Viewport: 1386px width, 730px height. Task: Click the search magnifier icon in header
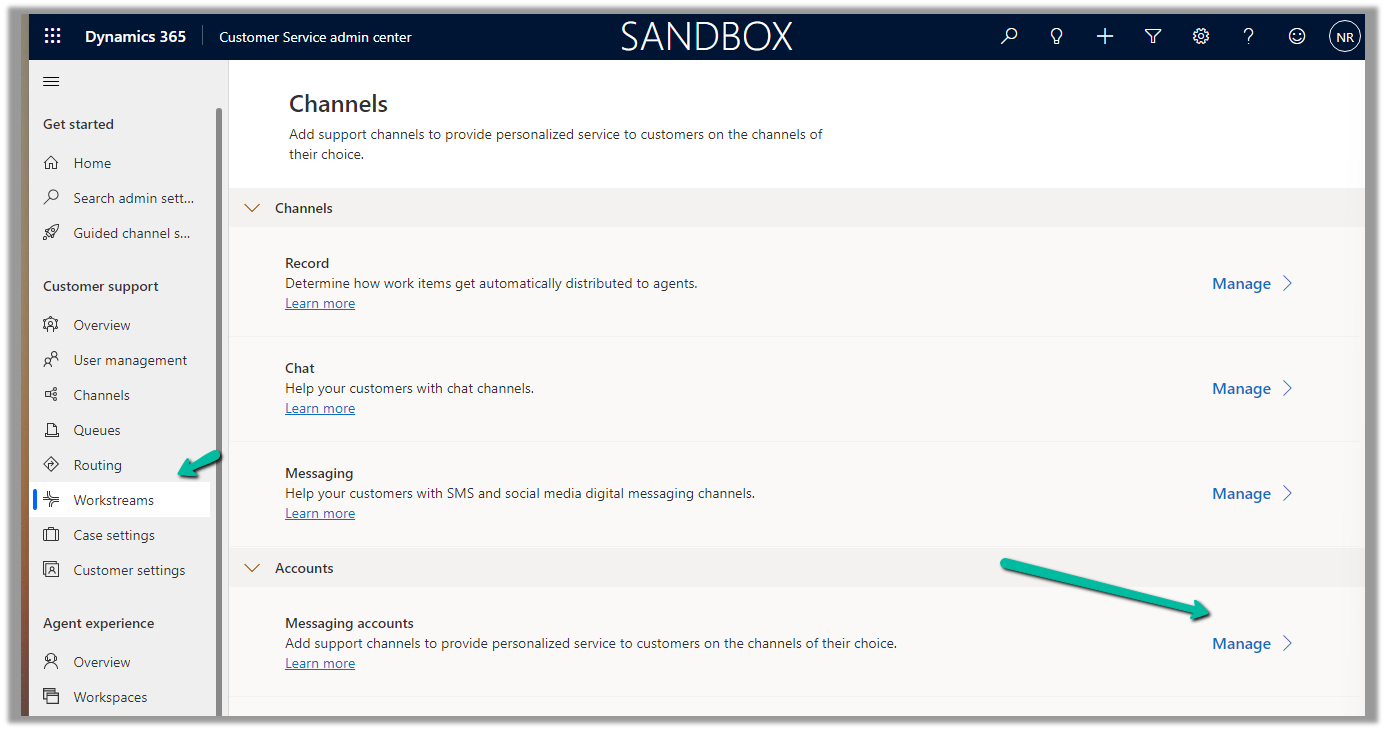[x=1009, y=36]
